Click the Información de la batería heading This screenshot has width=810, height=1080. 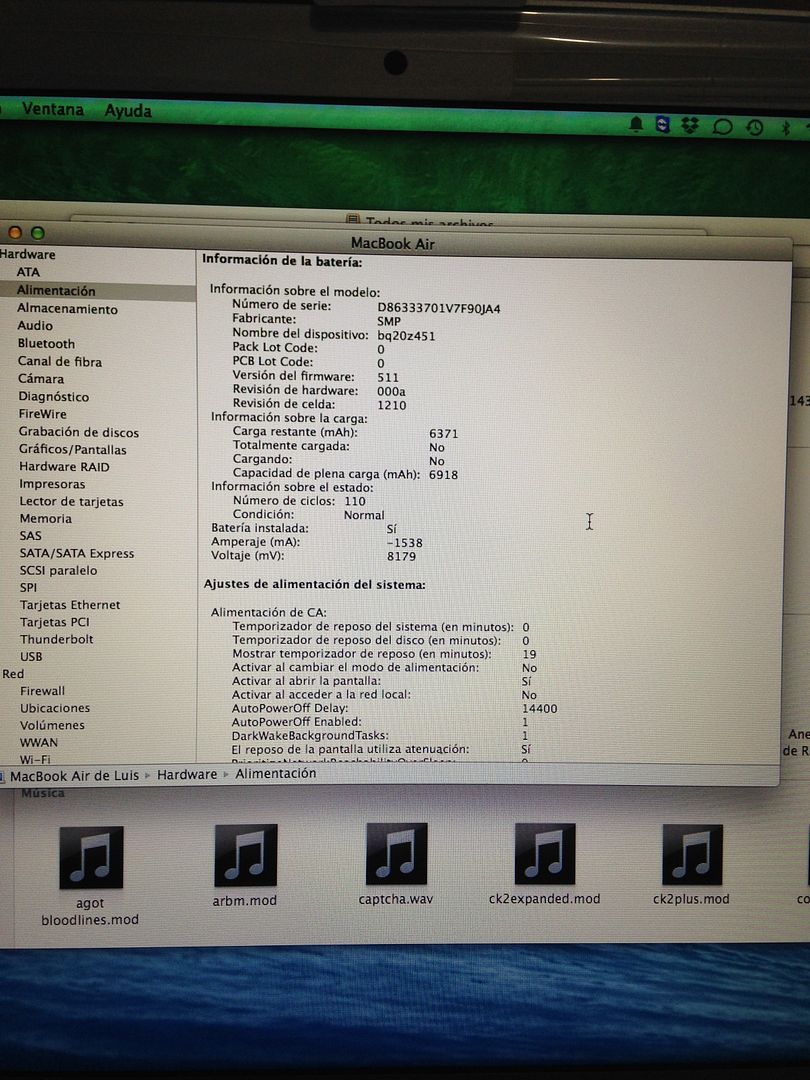282,261
